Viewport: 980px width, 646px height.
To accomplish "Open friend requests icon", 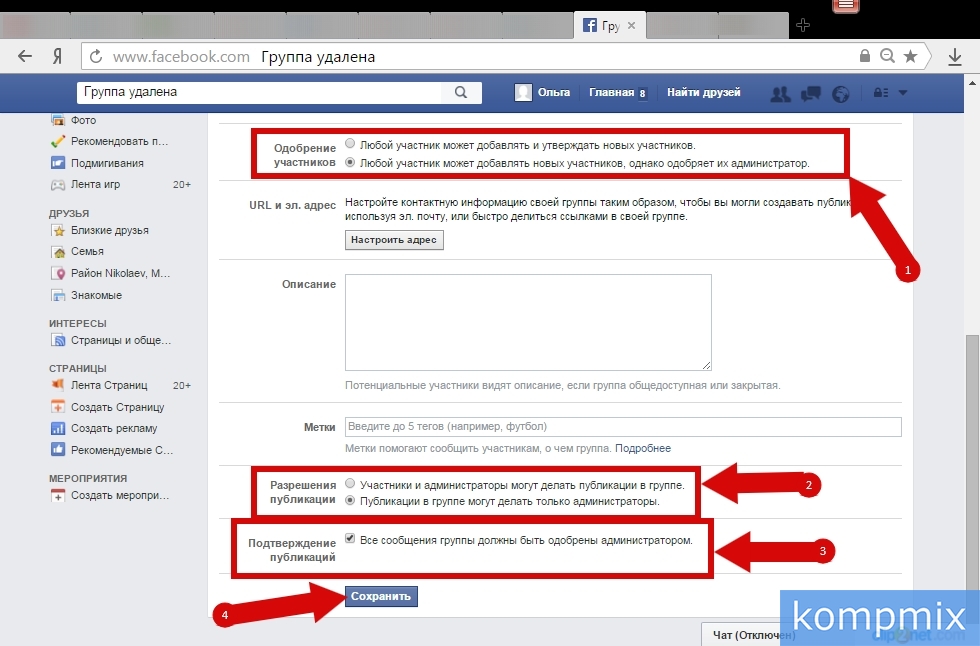I will (x=780, y=93).
